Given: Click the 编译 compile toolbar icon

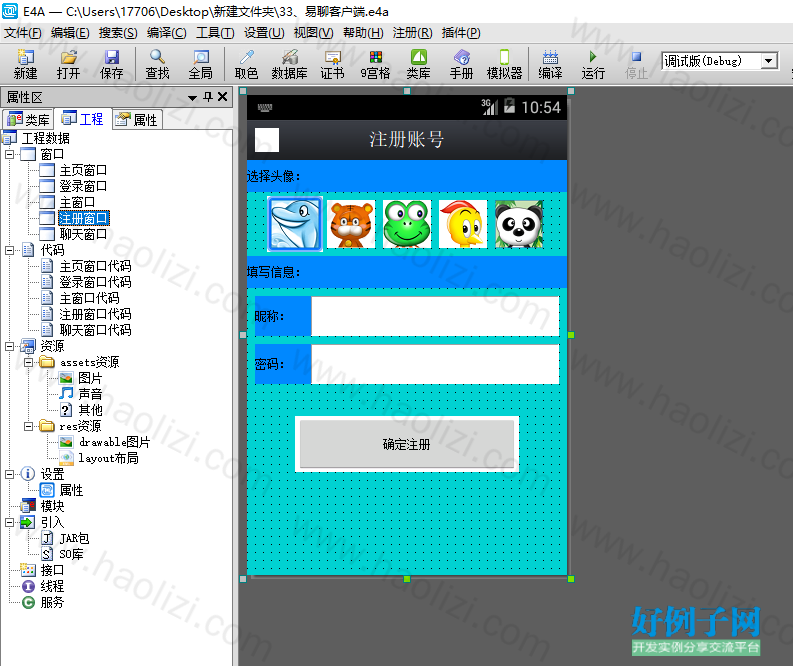Looking at the screenshot, I should click(x=550, y=64).
